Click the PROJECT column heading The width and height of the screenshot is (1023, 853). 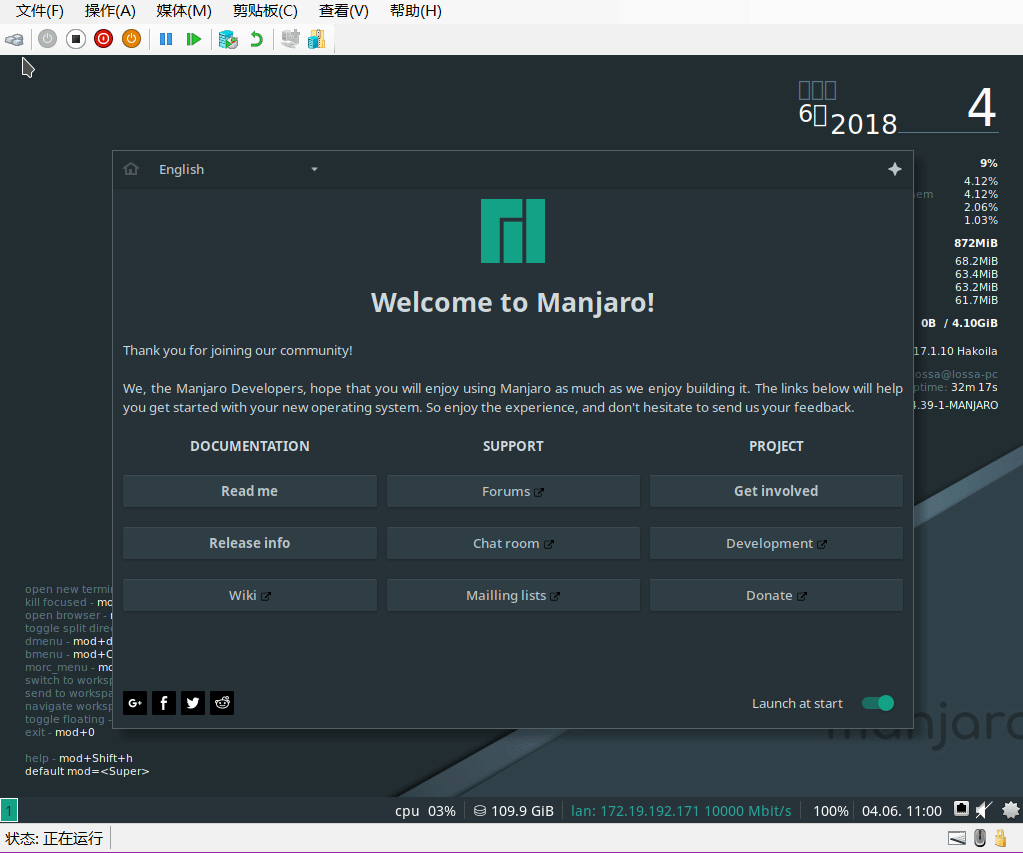[x=776, y=446]
